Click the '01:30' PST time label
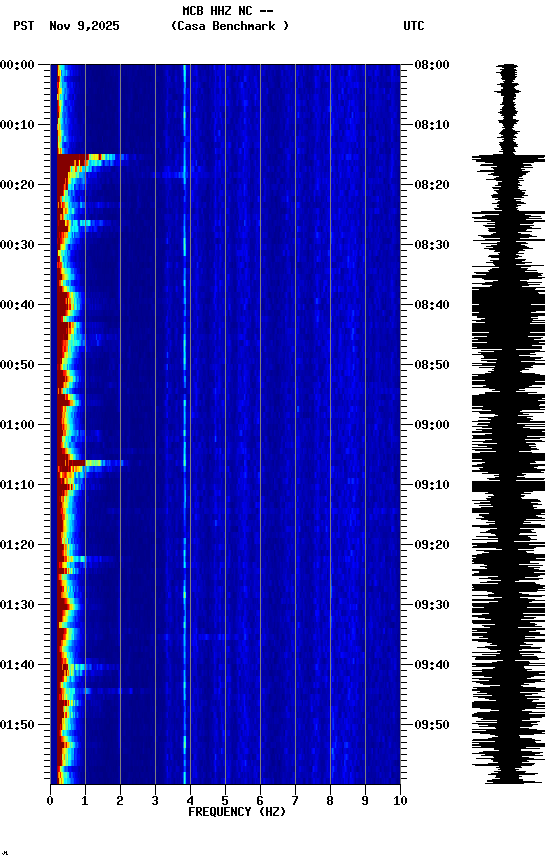Screen dimensions: 552x864 click(x=17, y=605)
